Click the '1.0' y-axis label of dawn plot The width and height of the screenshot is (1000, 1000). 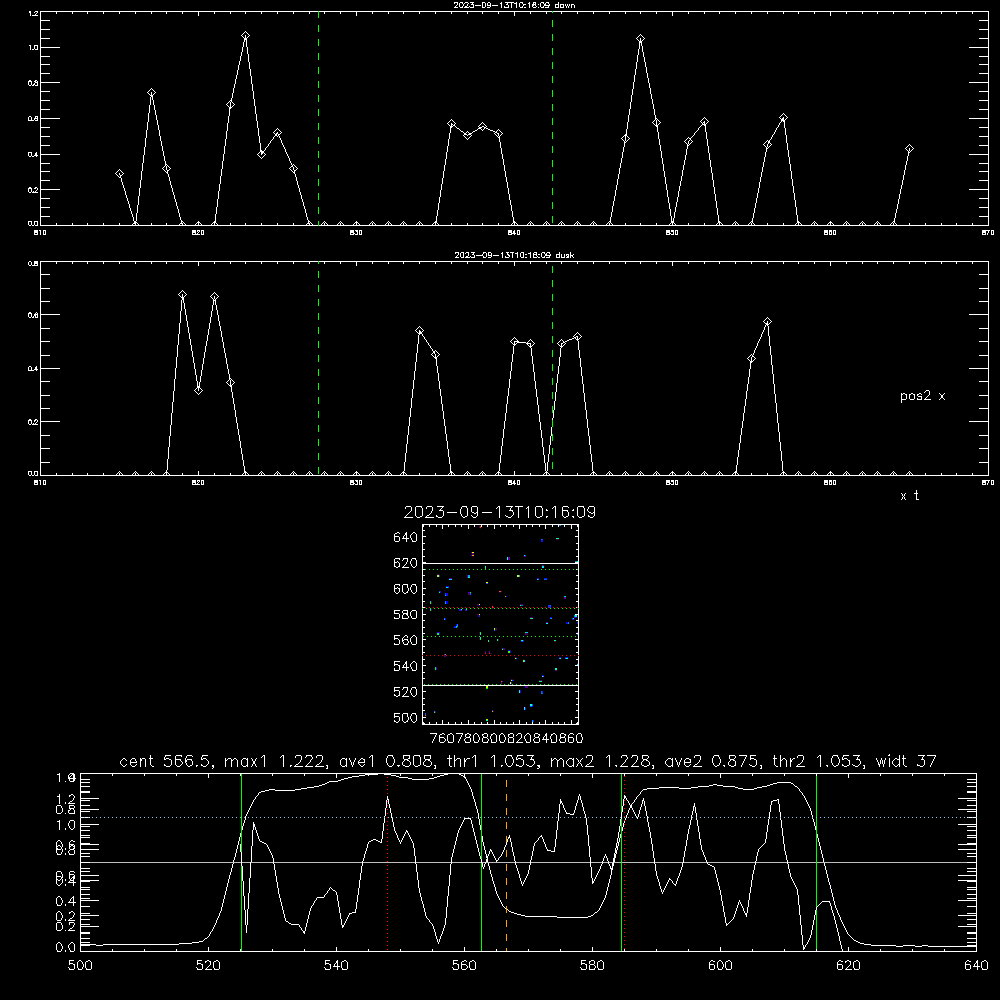(31, 48)
